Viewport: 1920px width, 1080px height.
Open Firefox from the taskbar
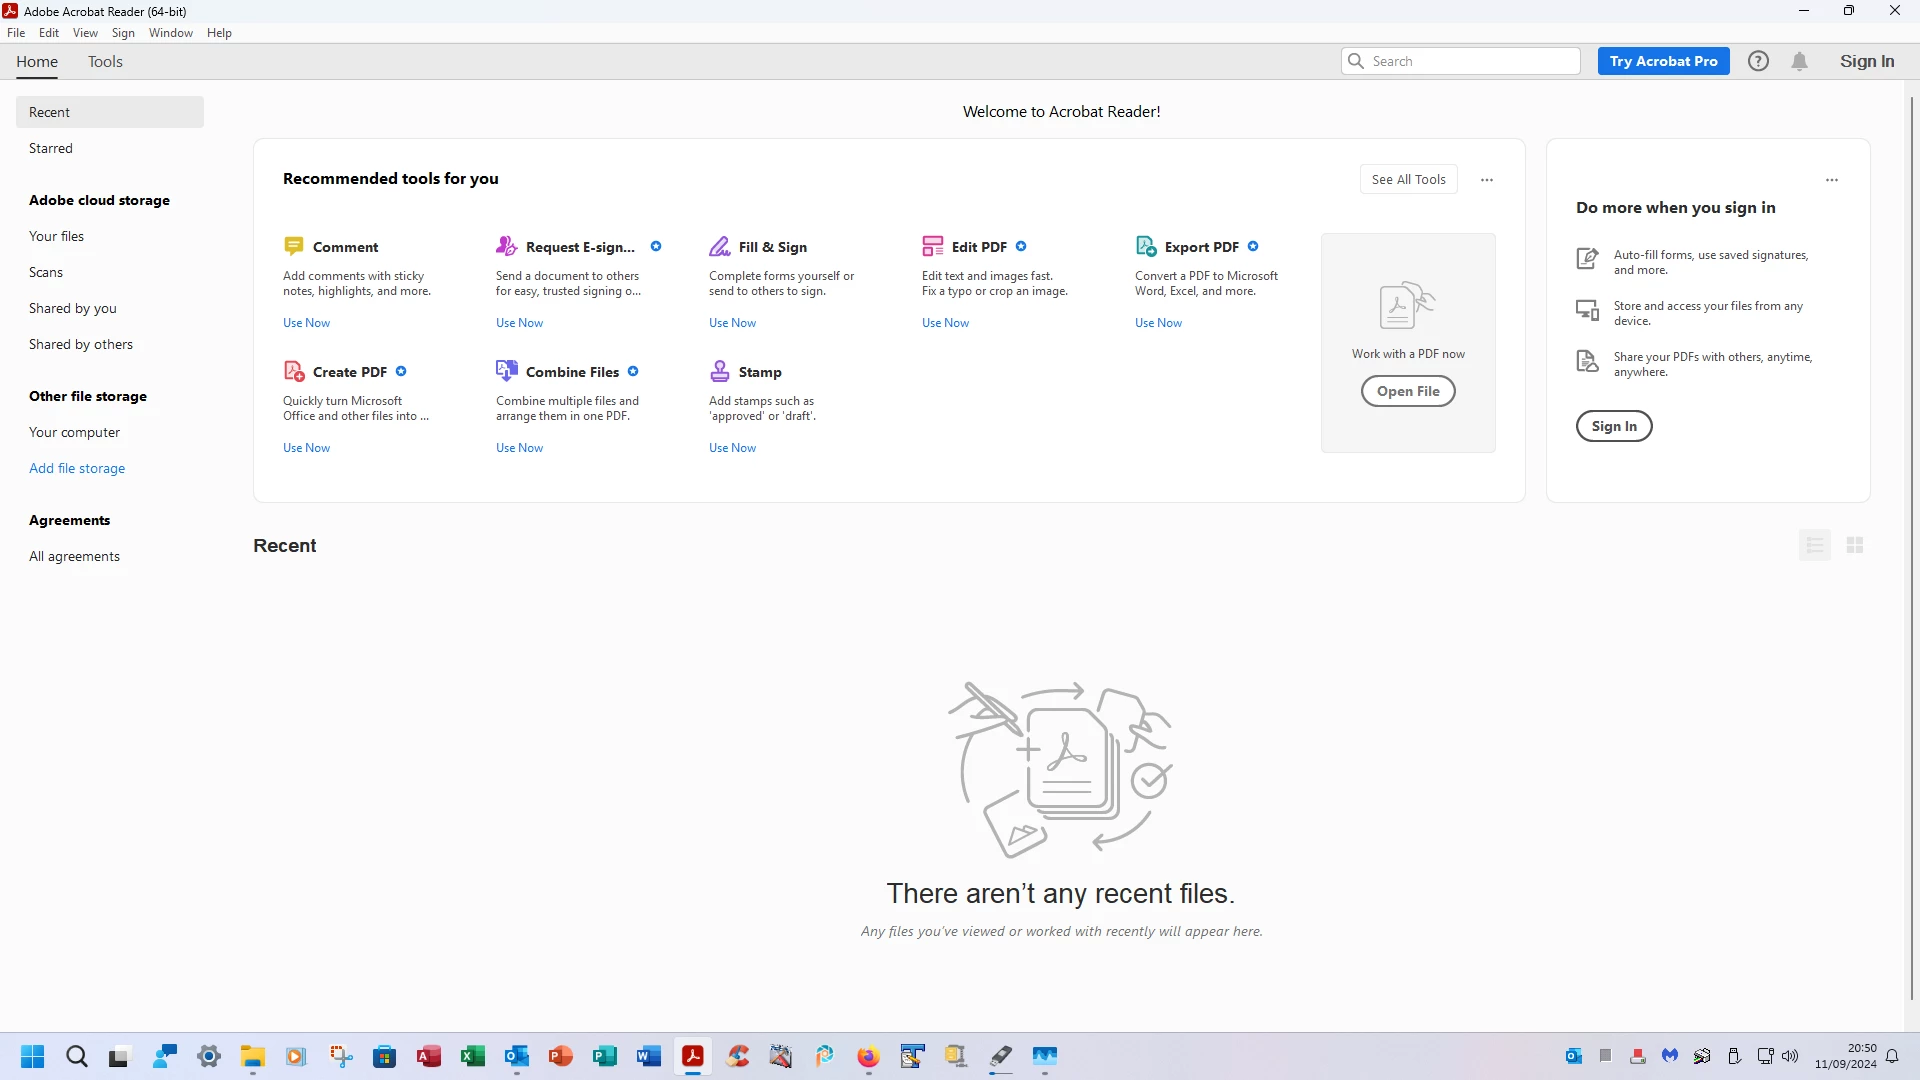point(868,1056)
